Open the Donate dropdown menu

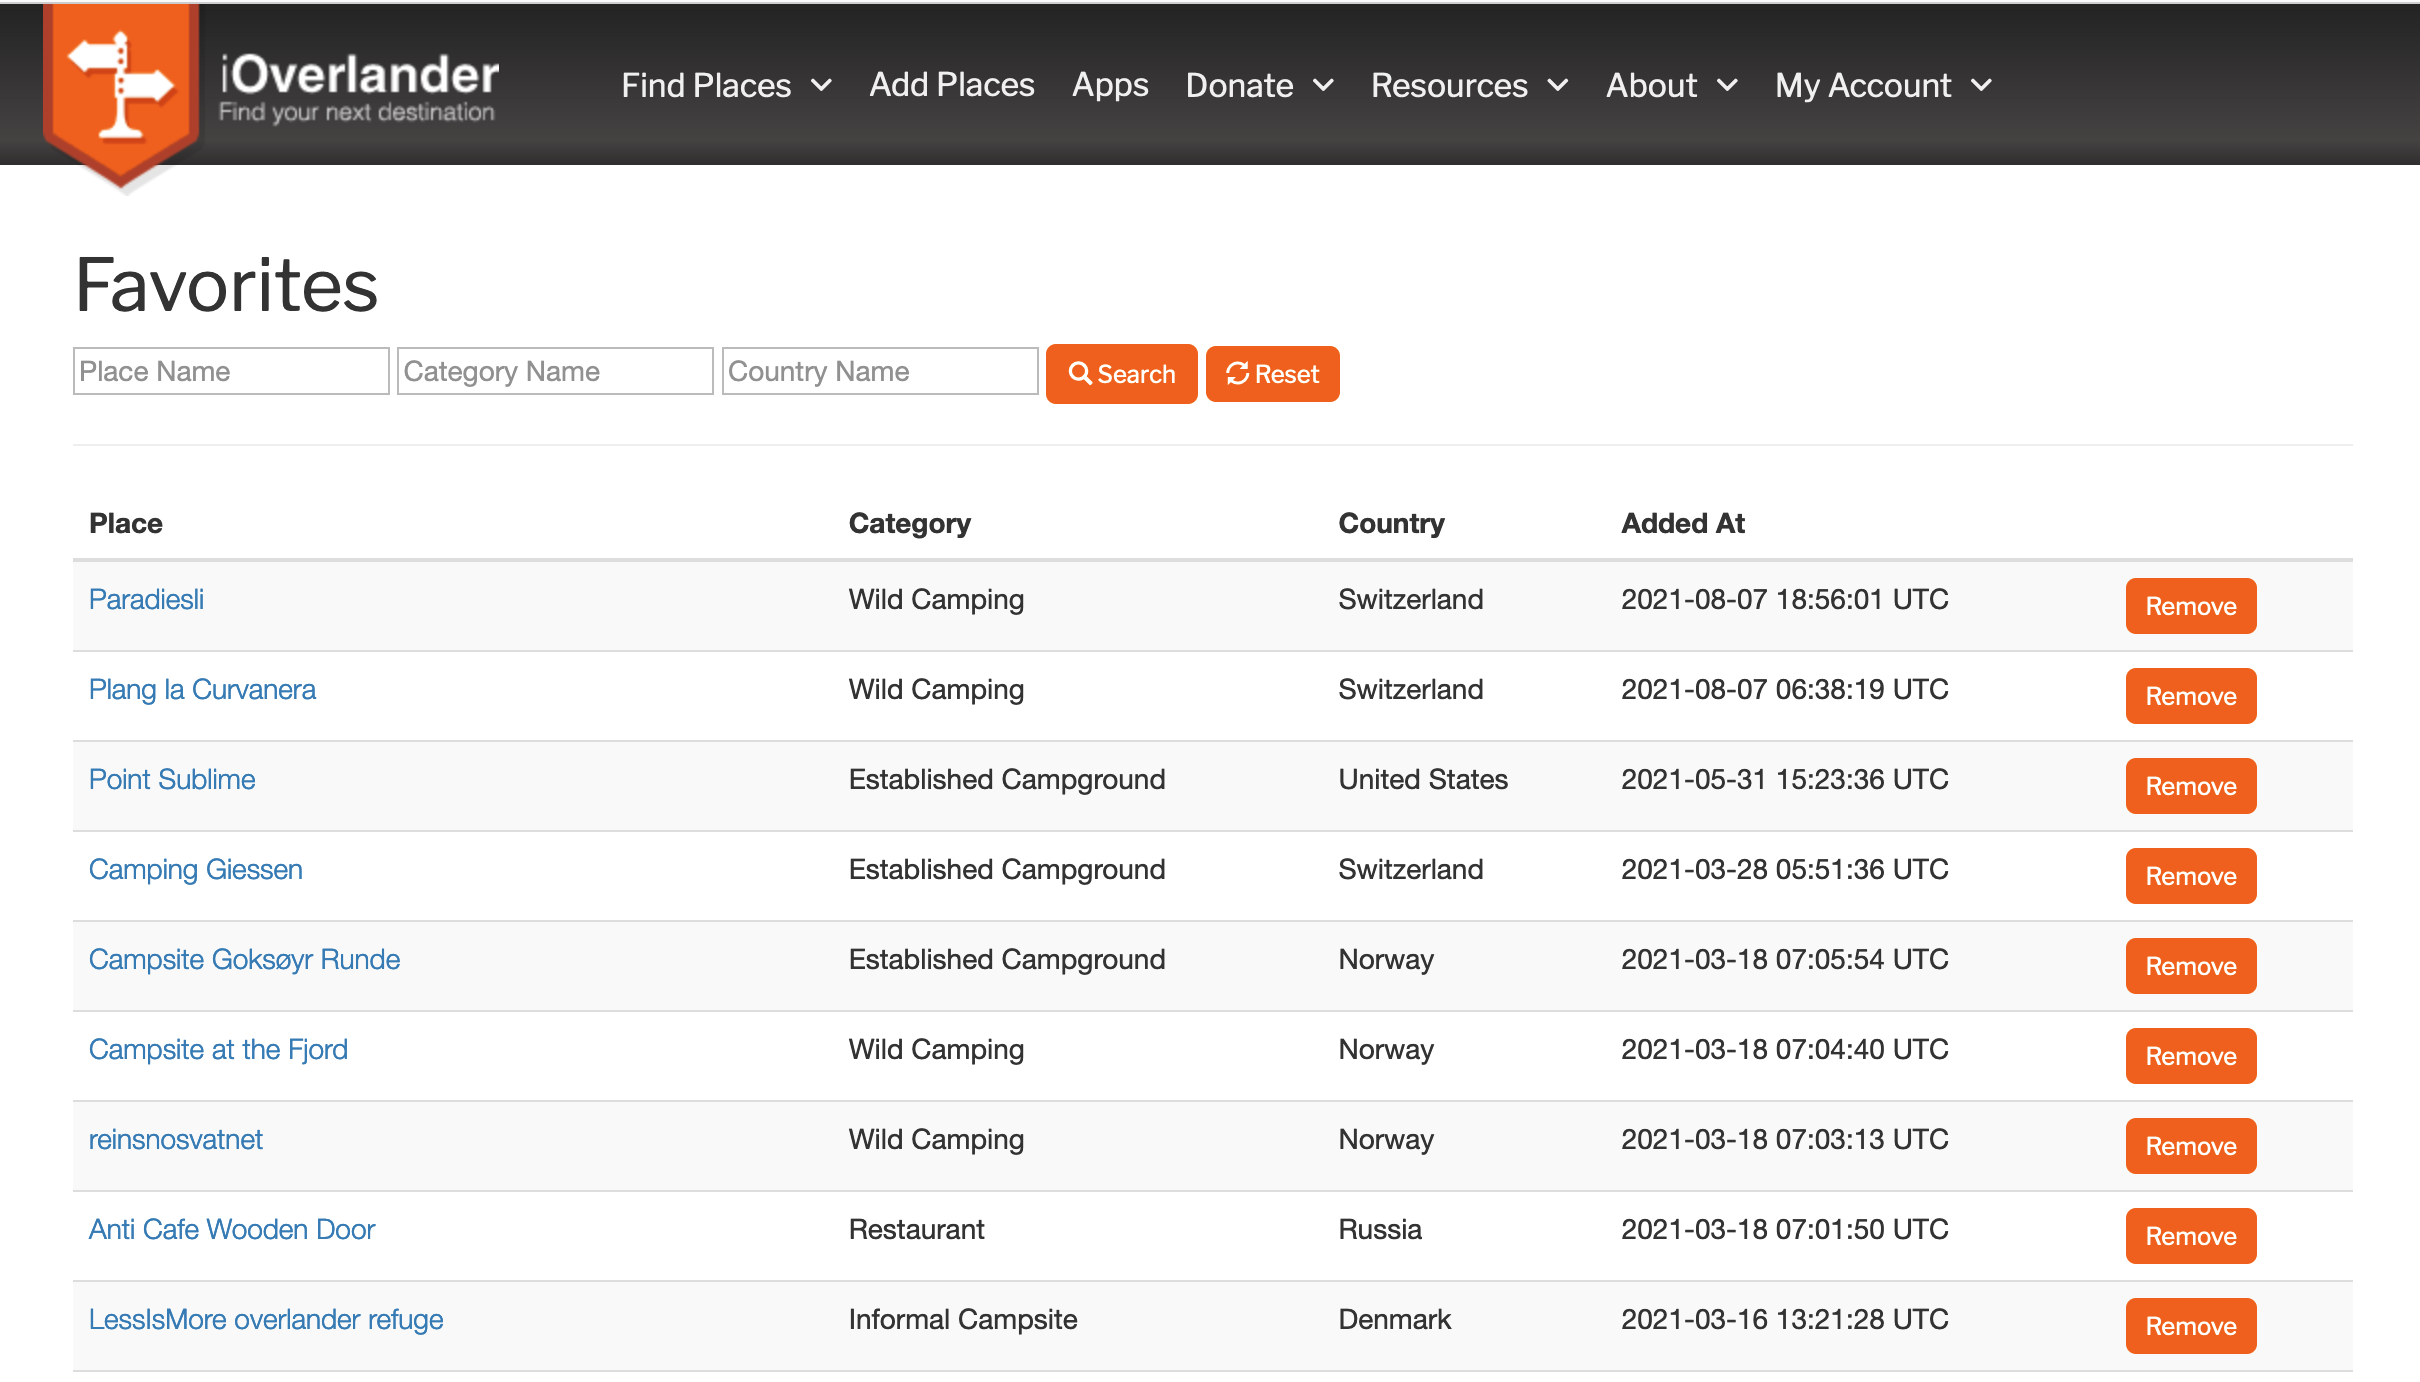(1259, 85)
